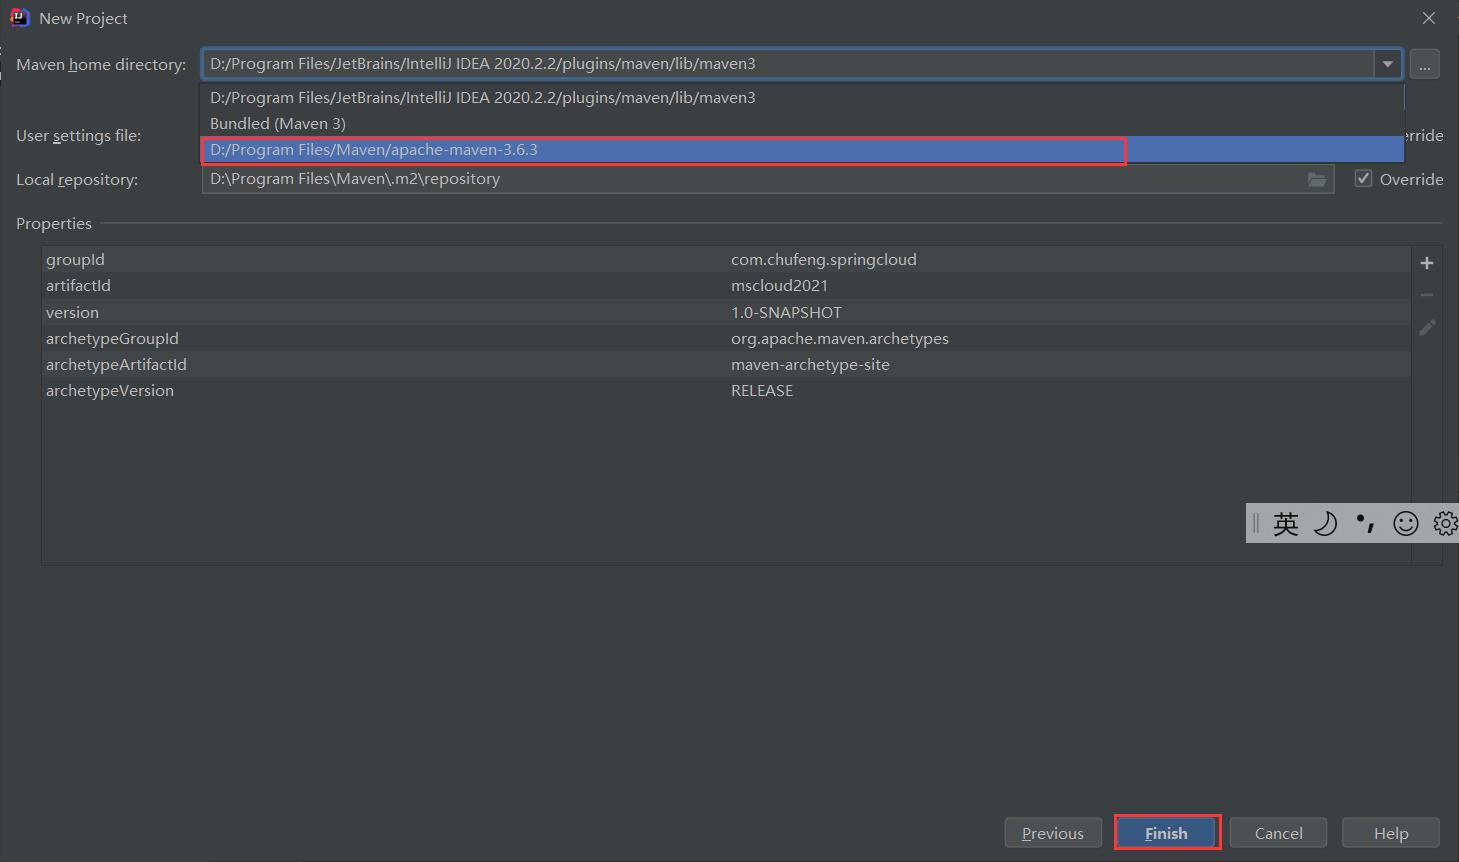The image size is (1459, 862).
Task: Select the archetypeGroupId property row
Action: (x=726, y=338)
